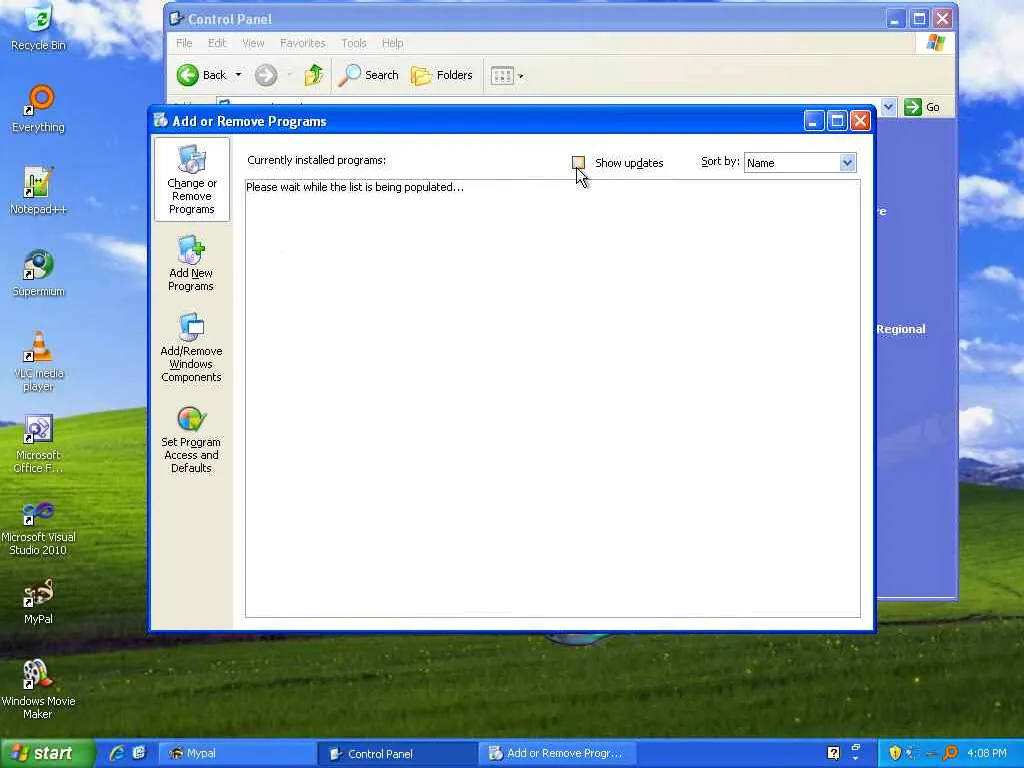
Task: Click Everything search icon in system tray
Action: tap(951, 753)
